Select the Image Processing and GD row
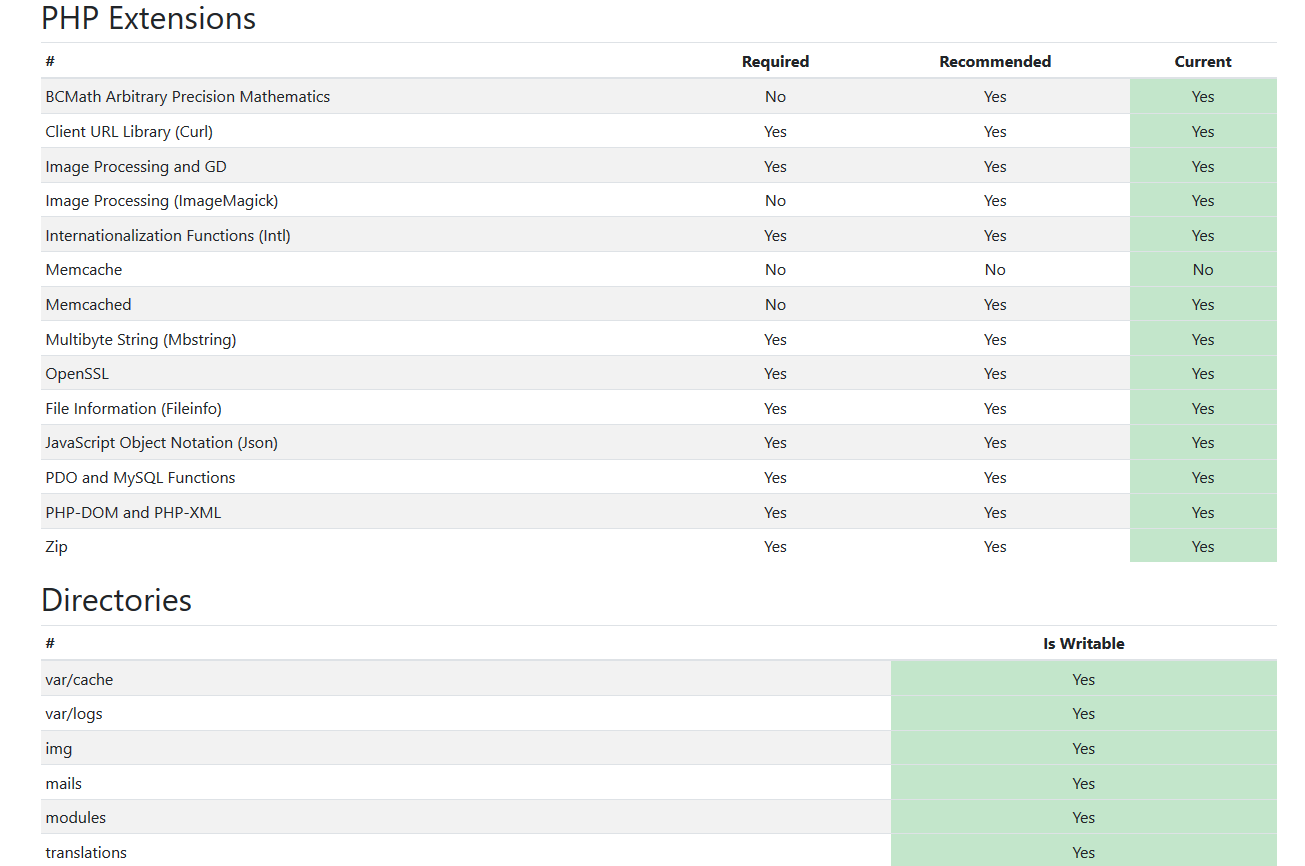Viewport: 1305px width, 866px height. (x=136, y=166)
